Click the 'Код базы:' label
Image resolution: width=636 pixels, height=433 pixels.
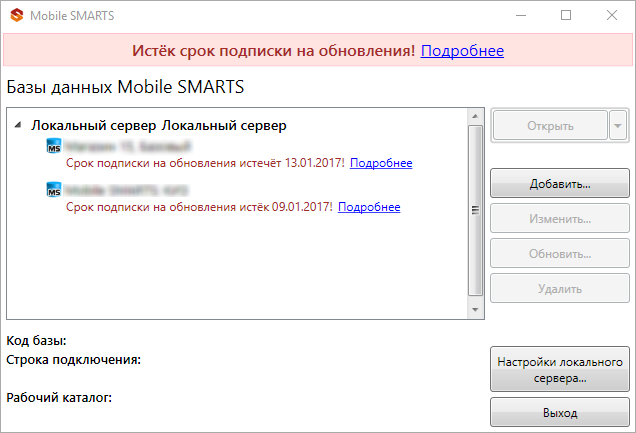pos(37,341)
